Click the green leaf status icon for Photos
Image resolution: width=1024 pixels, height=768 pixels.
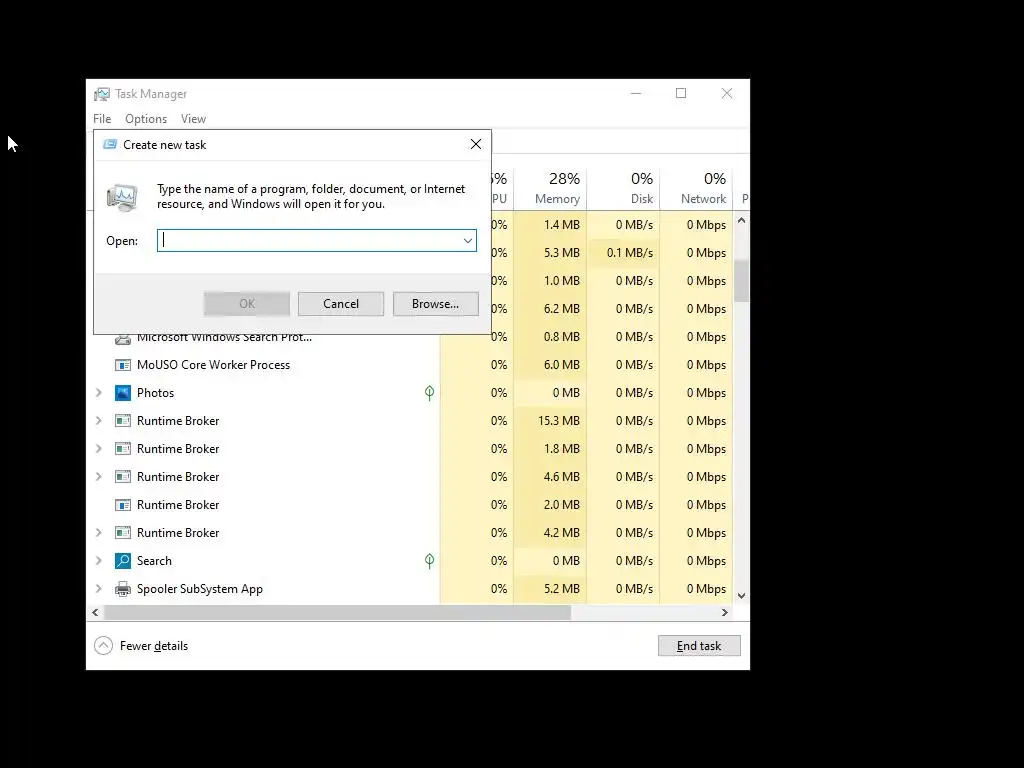click(429, 392)
